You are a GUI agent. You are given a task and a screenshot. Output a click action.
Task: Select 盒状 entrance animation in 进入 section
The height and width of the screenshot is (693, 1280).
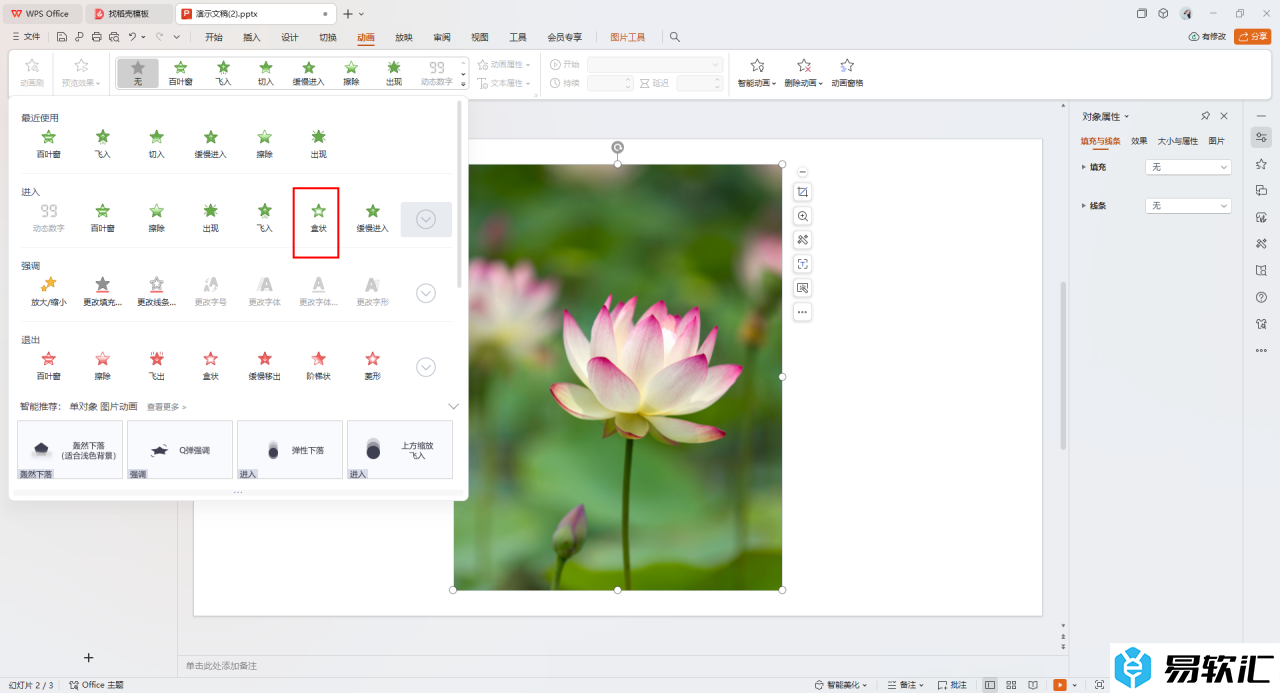pos(318,218)
